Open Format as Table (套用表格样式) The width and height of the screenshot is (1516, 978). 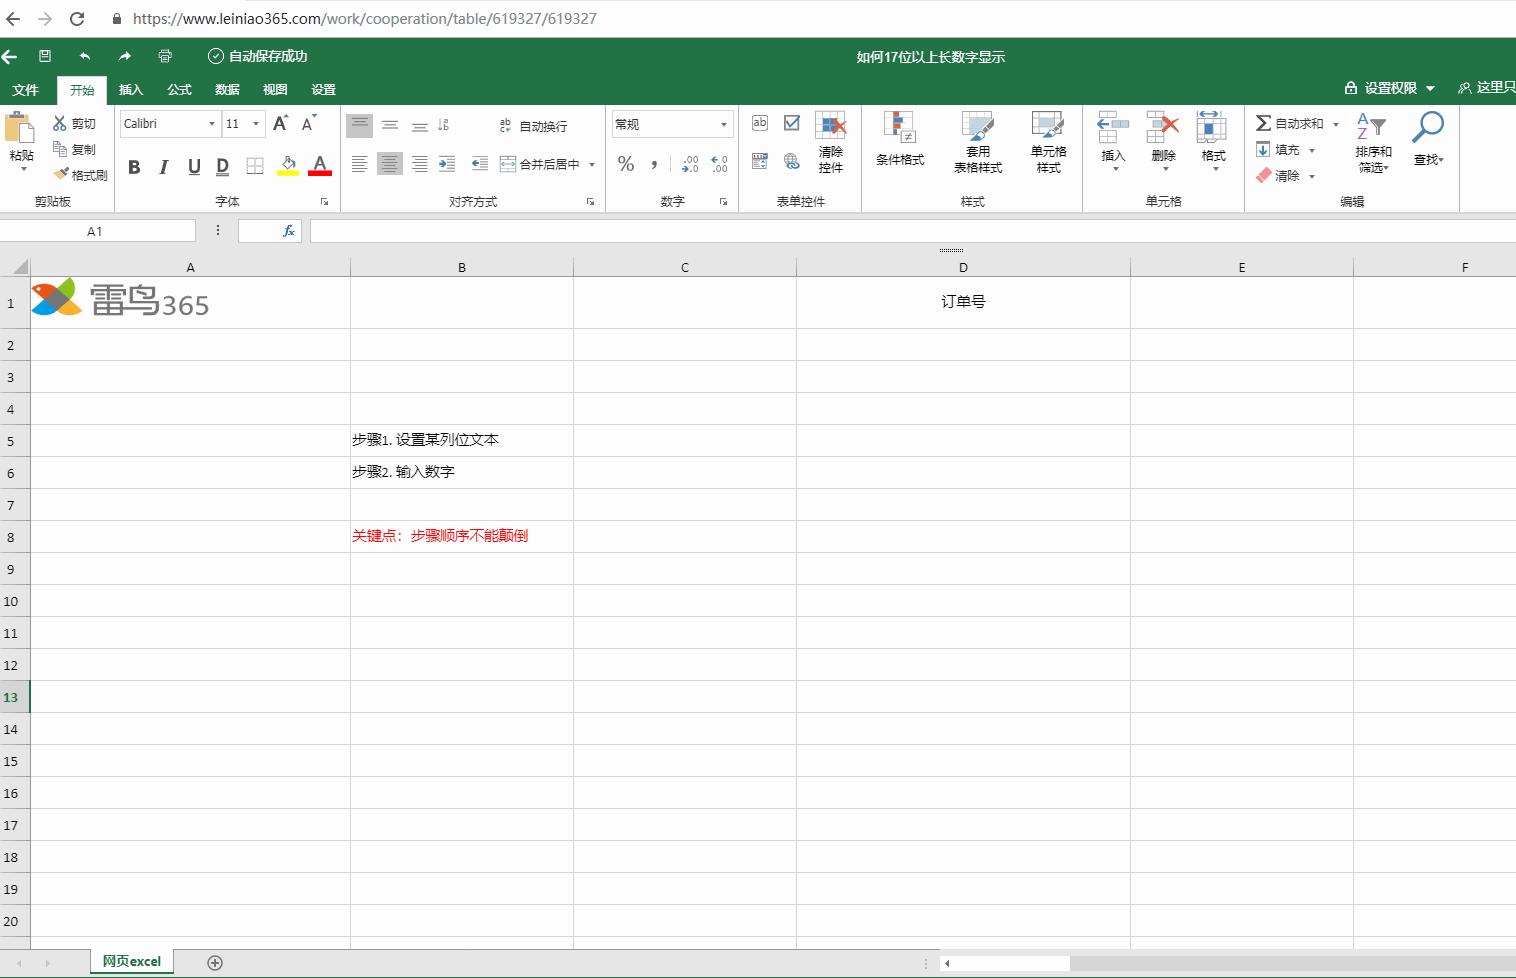click(x=978, y=143)
